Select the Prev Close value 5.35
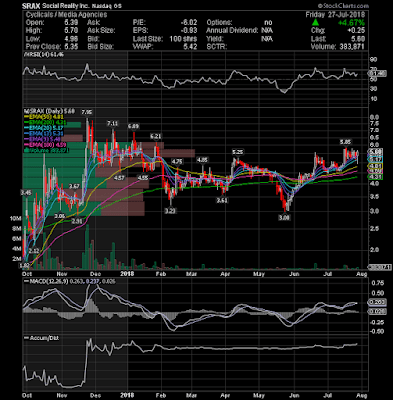This screenshot has height=400, width=393. point(71,47)
